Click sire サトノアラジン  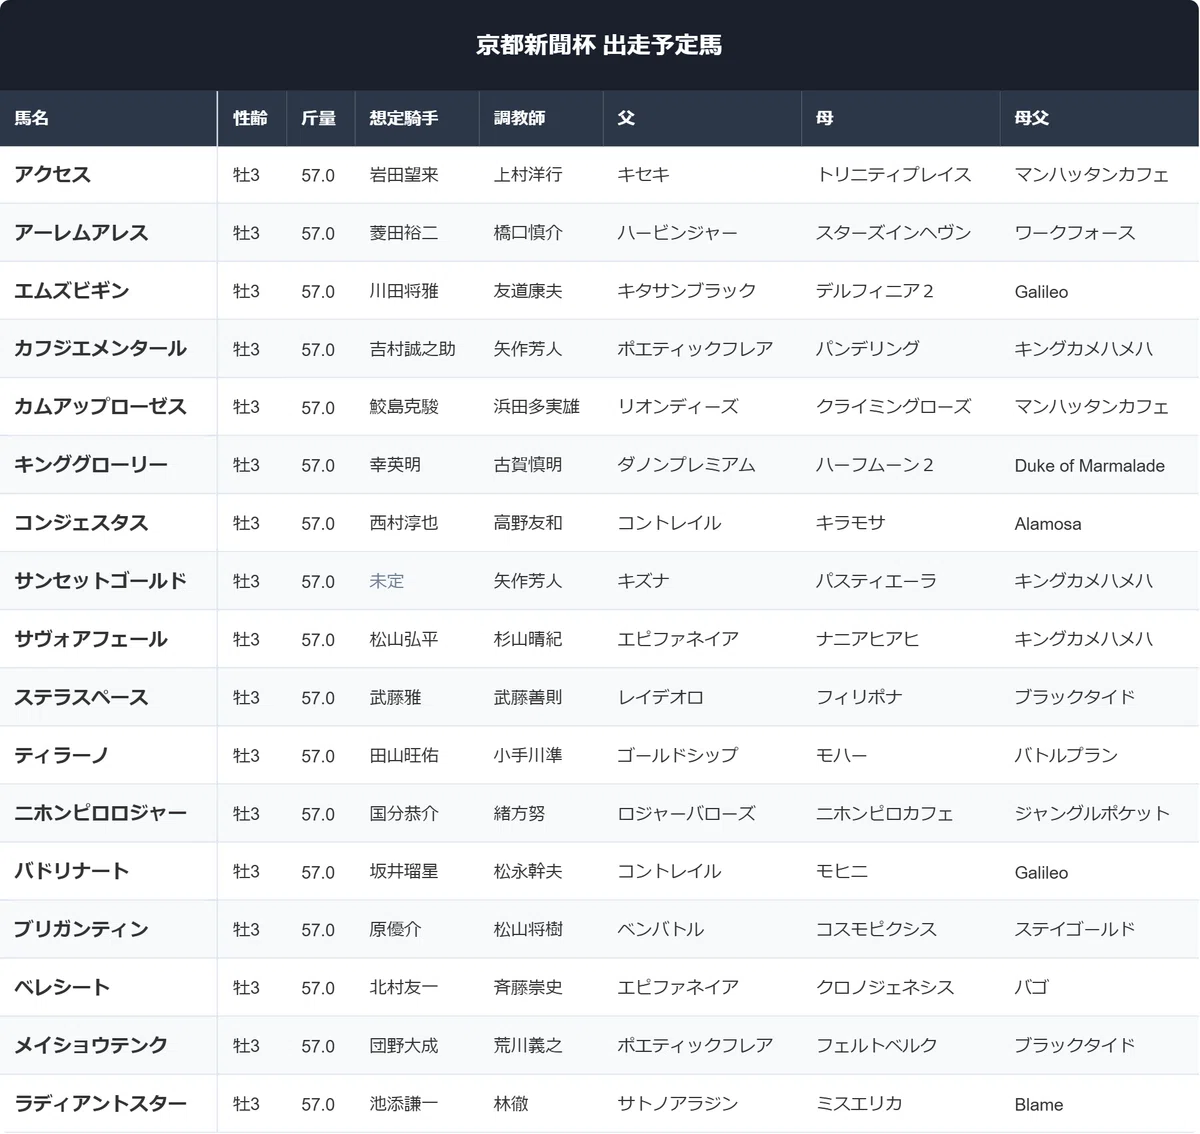678,1103
